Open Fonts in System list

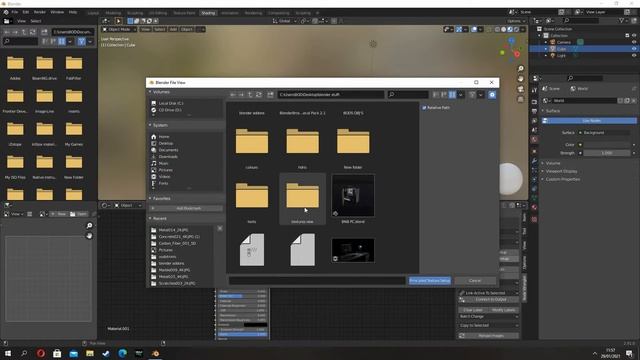click(x=163, y=183)
